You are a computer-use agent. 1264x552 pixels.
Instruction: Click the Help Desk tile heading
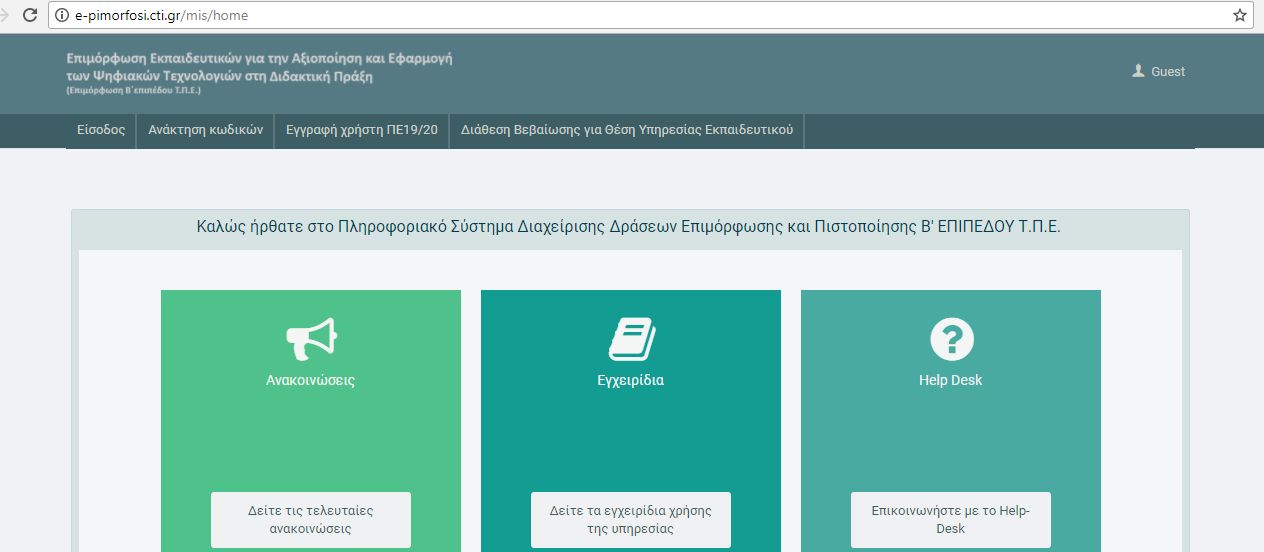tap(950, 380)
